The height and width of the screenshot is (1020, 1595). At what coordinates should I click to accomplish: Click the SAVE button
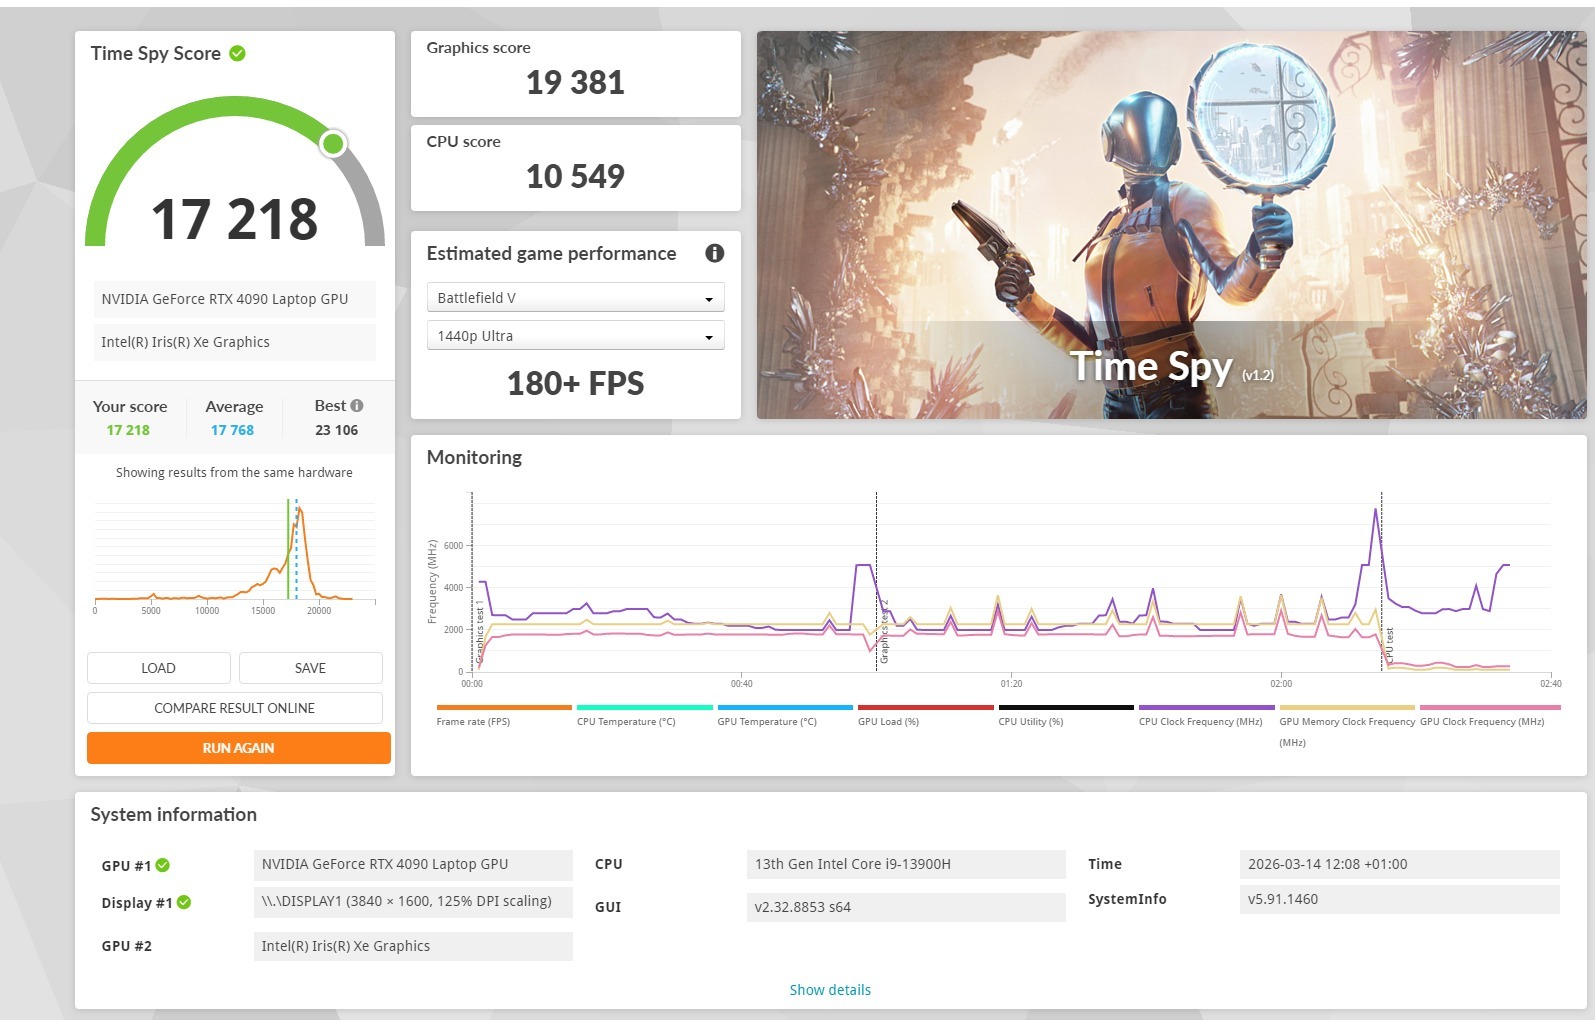coord(310,668)
